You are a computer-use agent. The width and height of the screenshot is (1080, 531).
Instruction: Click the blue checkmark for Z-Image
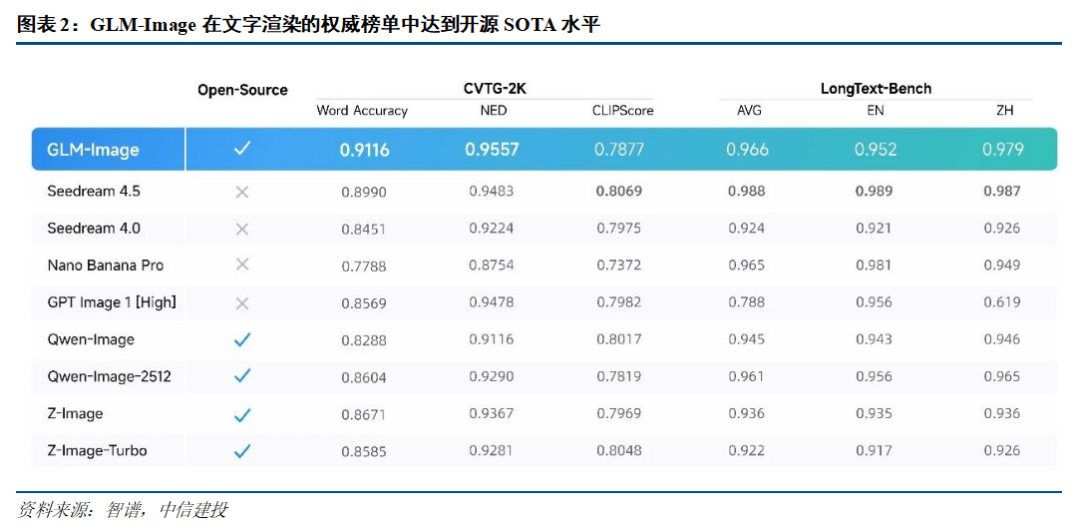(x=242, y=414)
